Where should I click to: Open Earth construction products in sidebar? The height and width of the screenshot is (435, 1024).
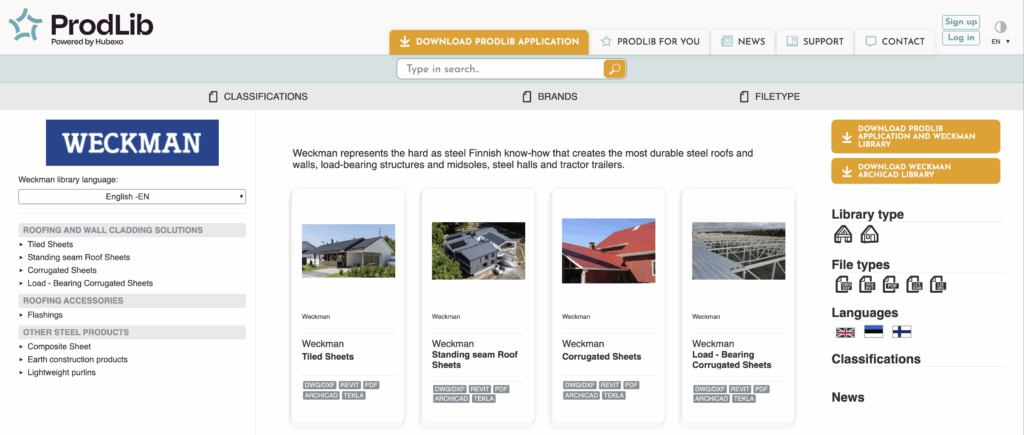[x=77, y=359]
